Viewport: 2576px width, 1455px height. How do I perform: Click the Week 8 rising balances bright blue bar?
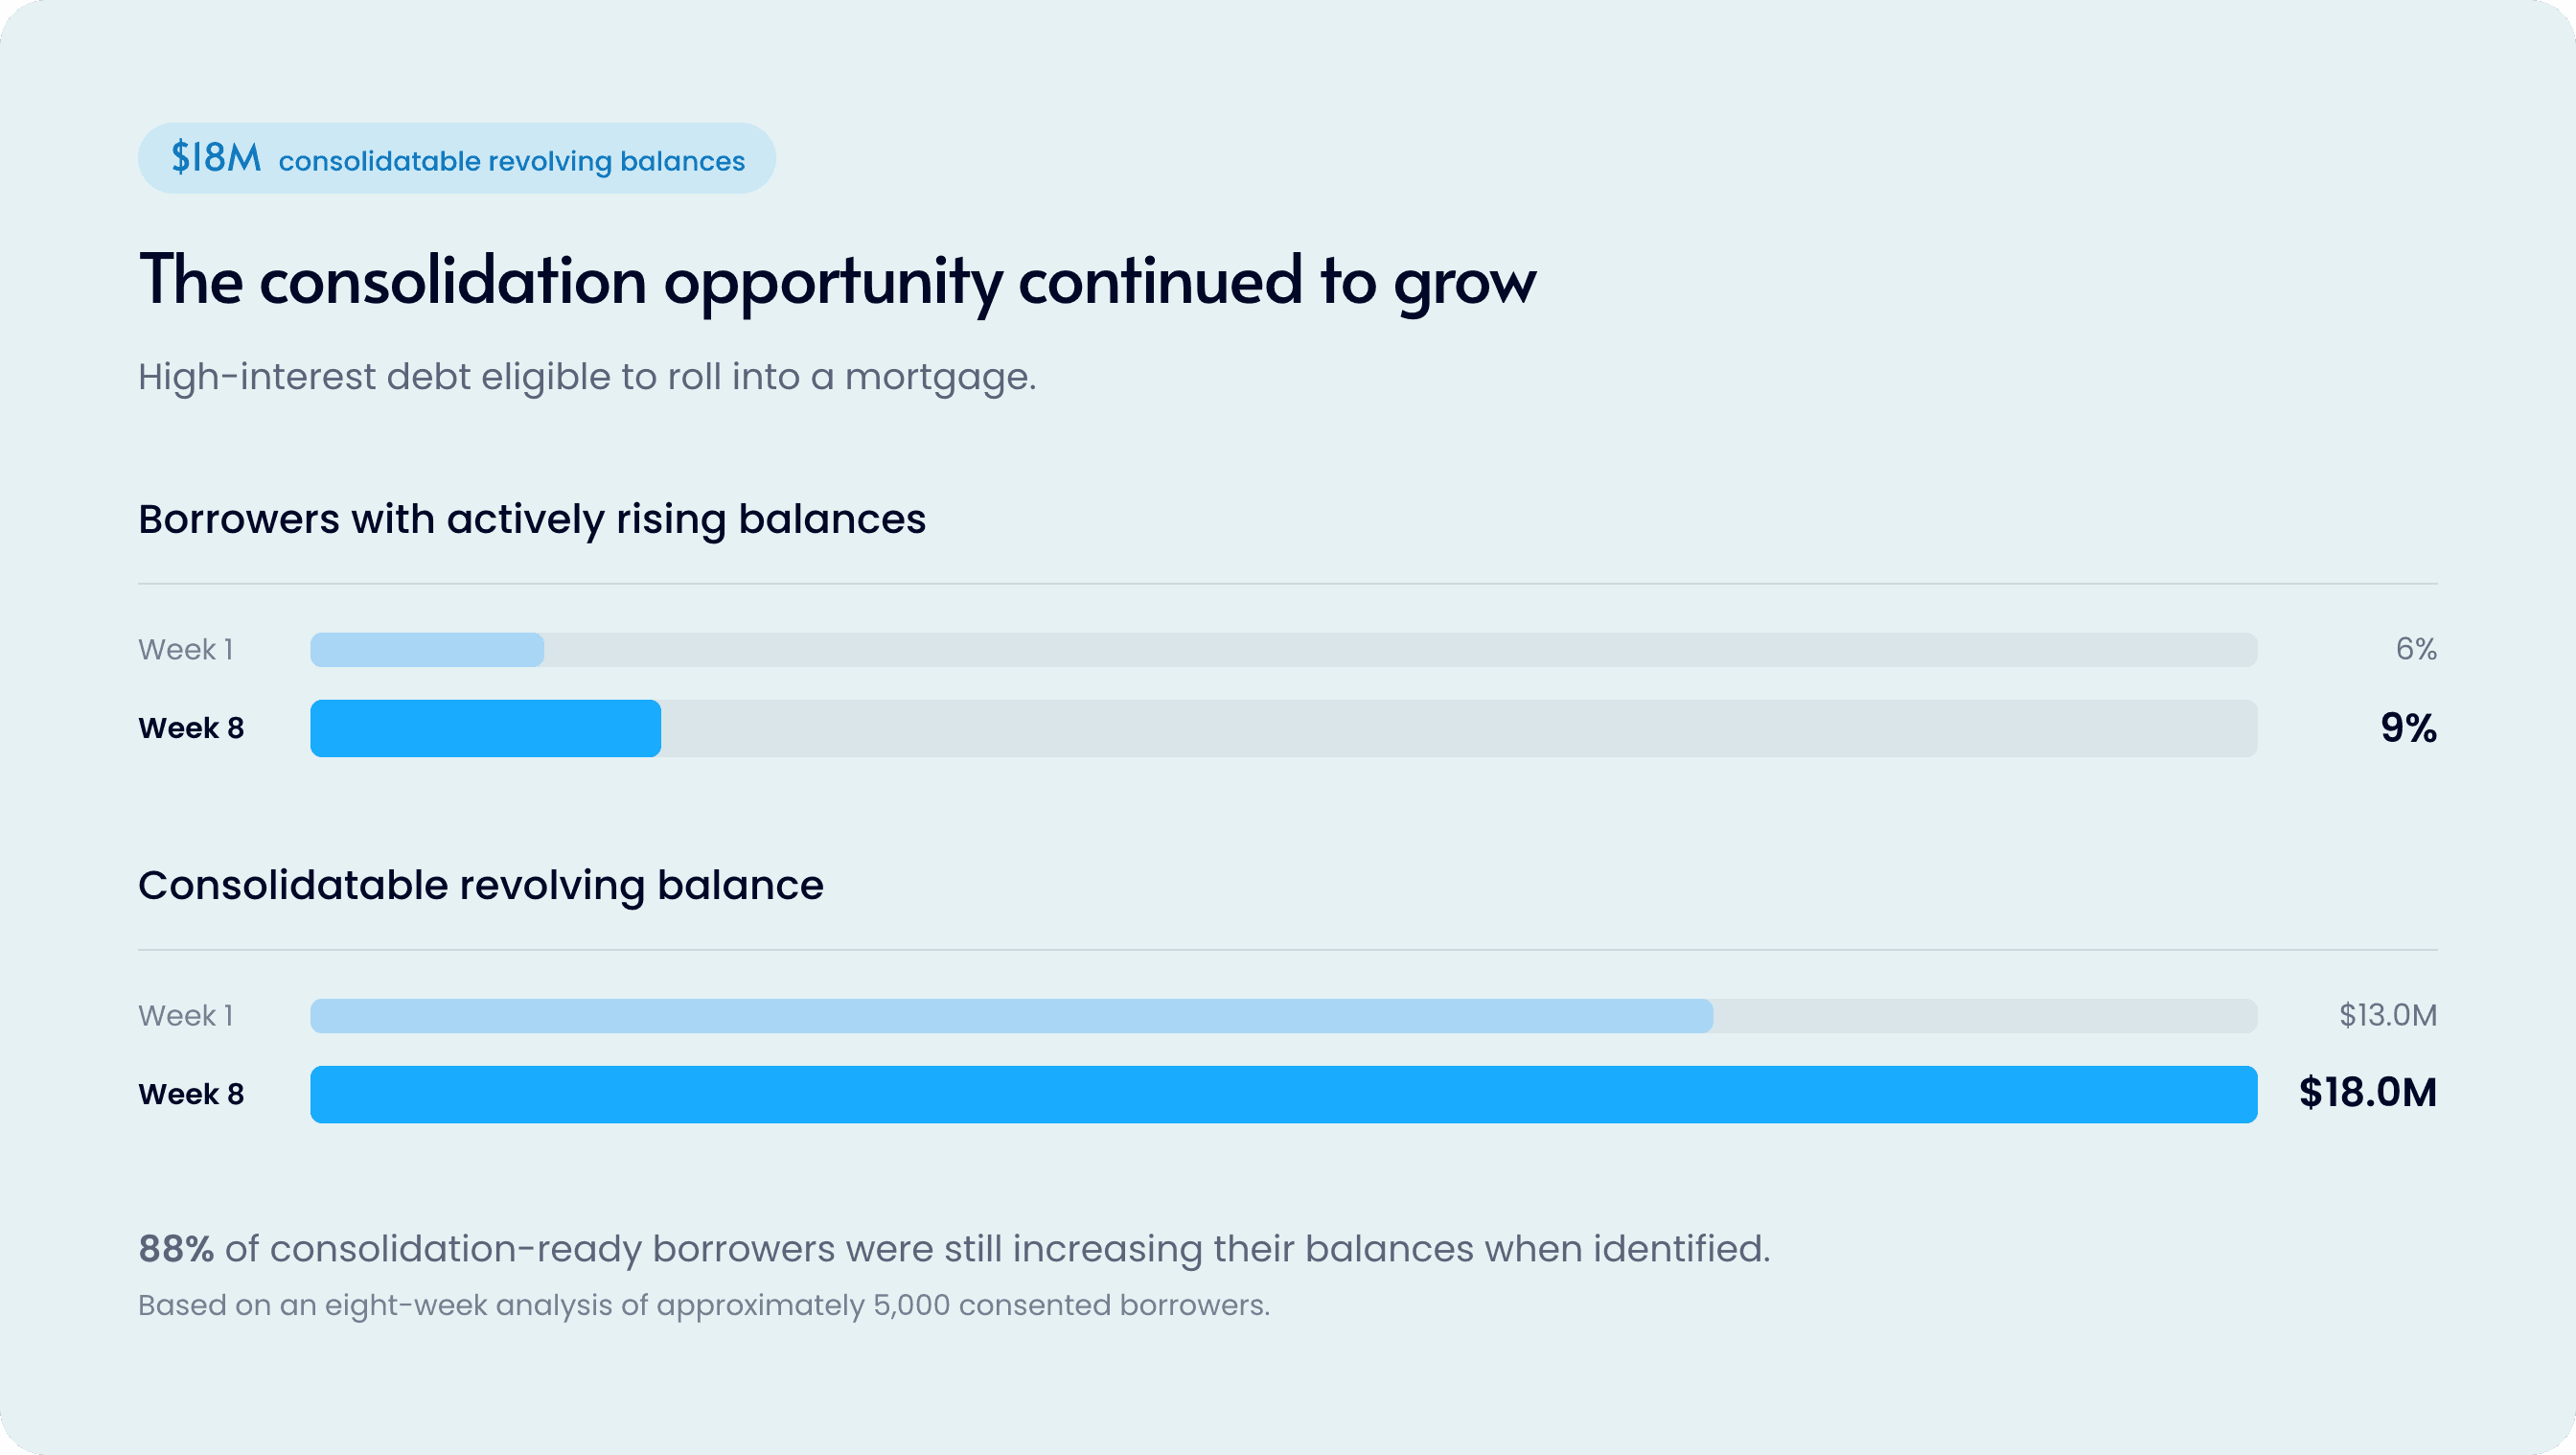tap(485, 728)
